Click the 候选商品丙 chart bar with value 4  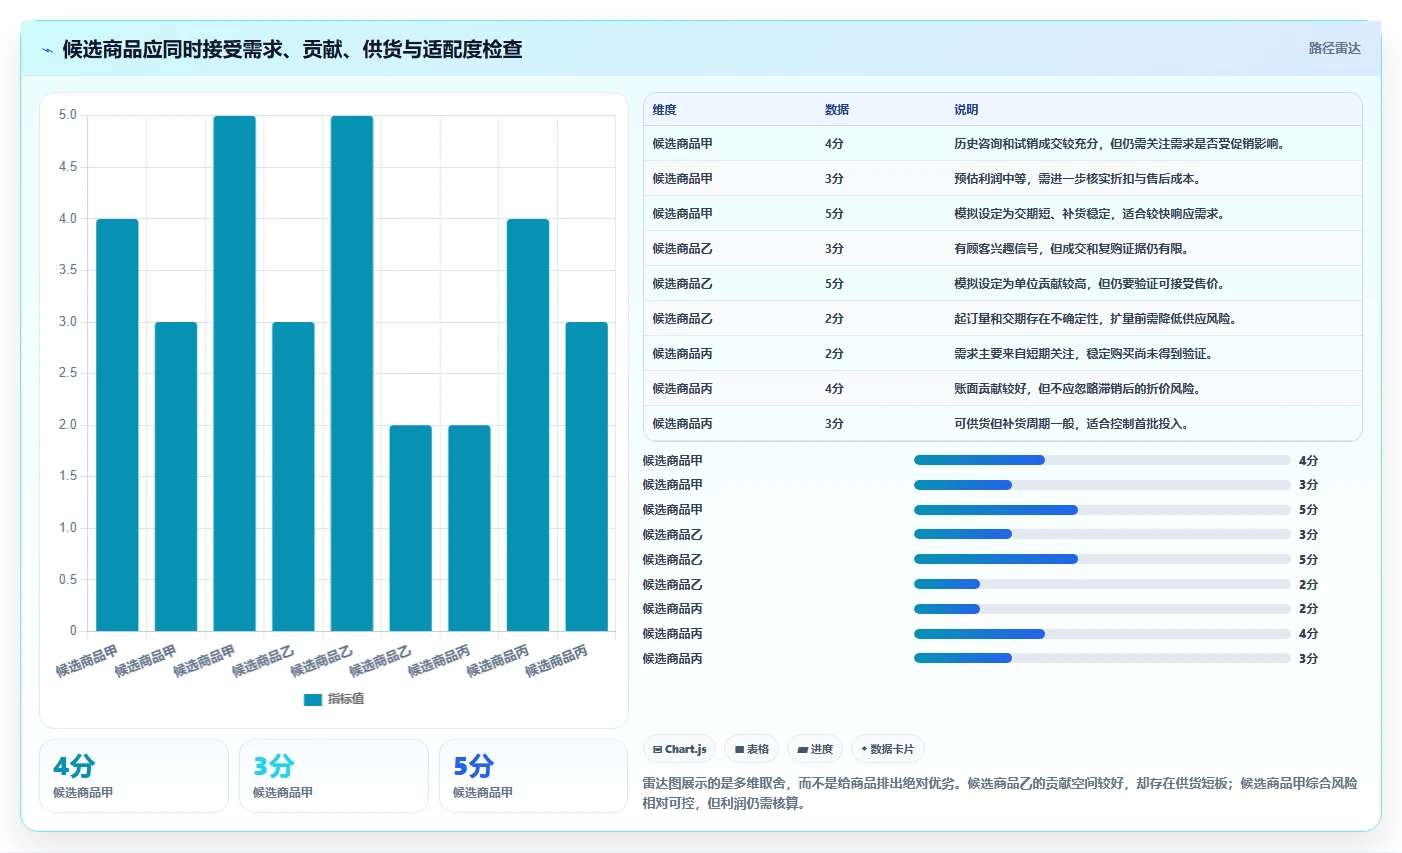point(528,425)
